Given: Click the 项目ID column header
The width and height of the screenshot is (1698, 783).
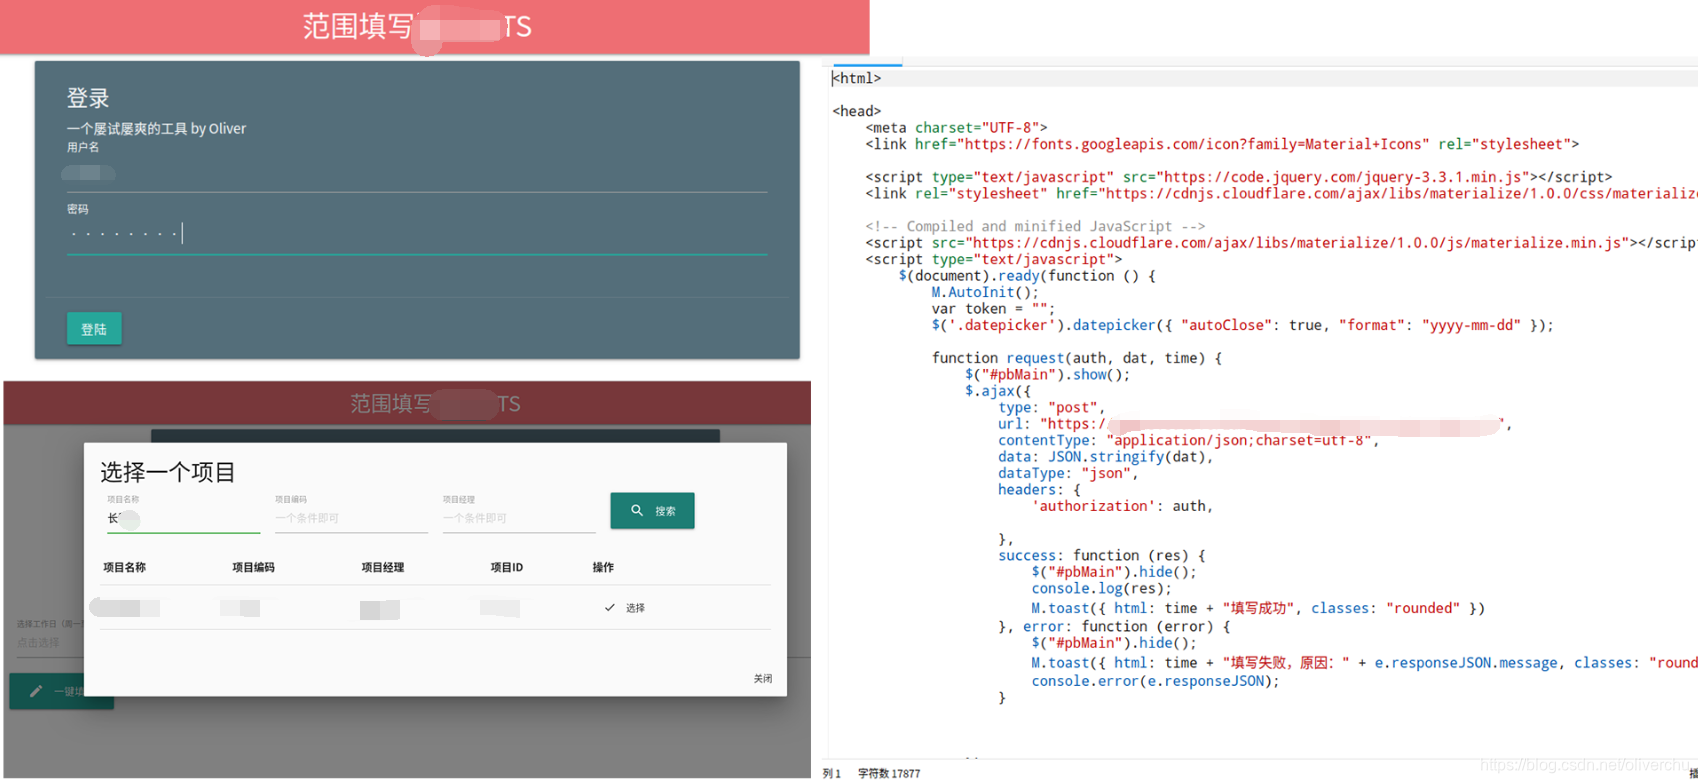Looking at the screenshot, I should click(x=507, y=567).
